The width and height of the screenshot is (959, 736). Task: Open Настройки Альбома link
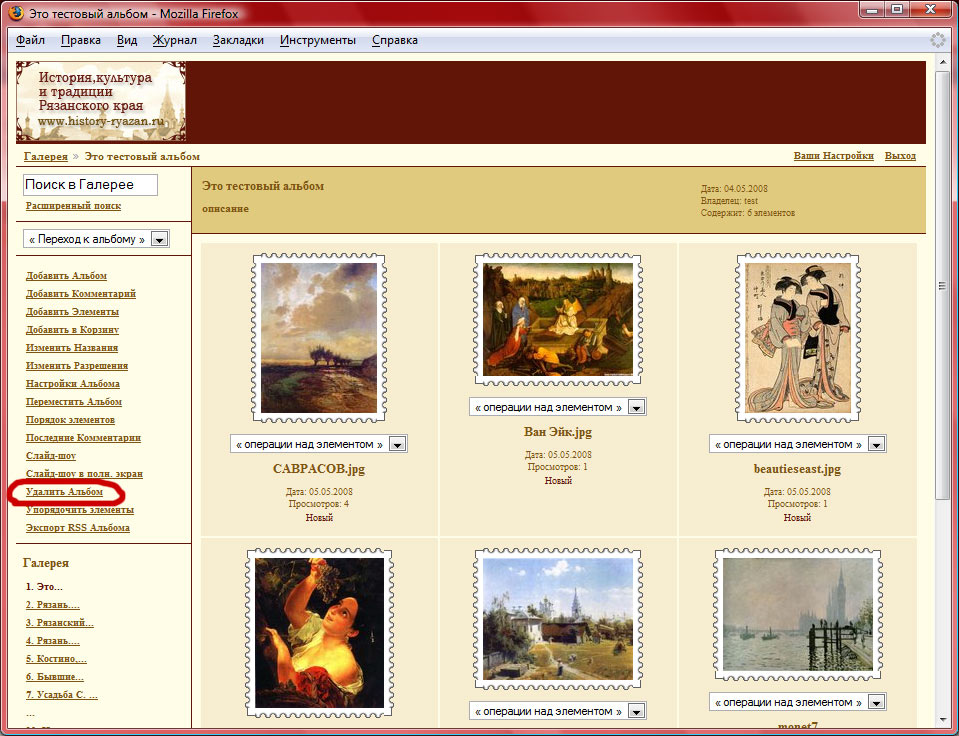click(x=73, y=384)
